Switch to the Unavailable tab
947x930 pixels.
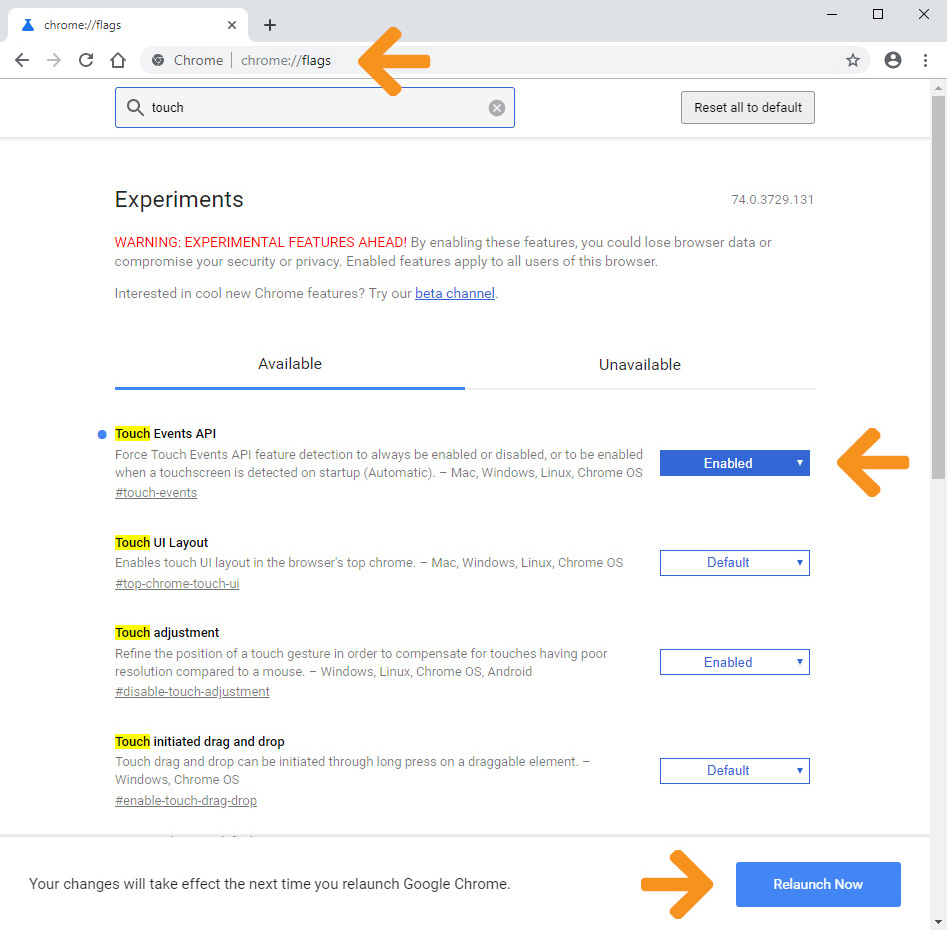(639, 365)
